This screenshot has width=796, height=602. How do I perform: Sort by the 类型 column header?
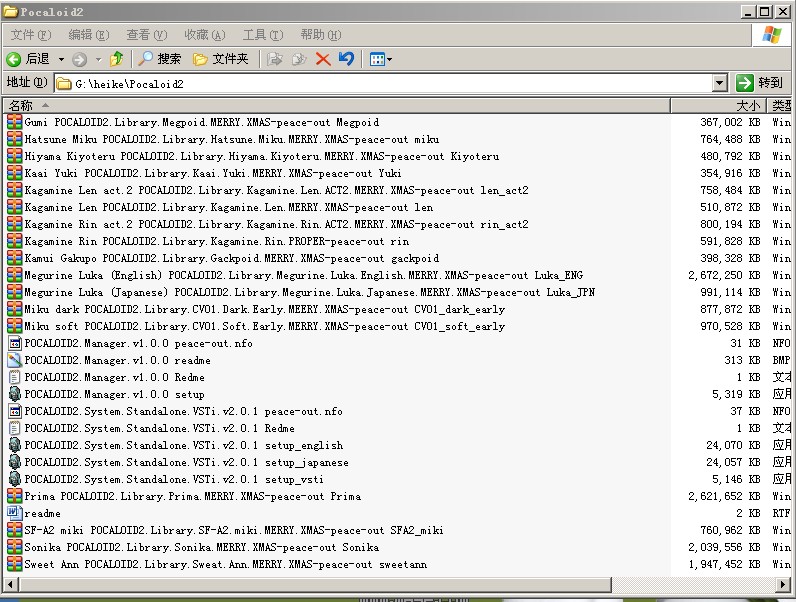coord(780,106)
